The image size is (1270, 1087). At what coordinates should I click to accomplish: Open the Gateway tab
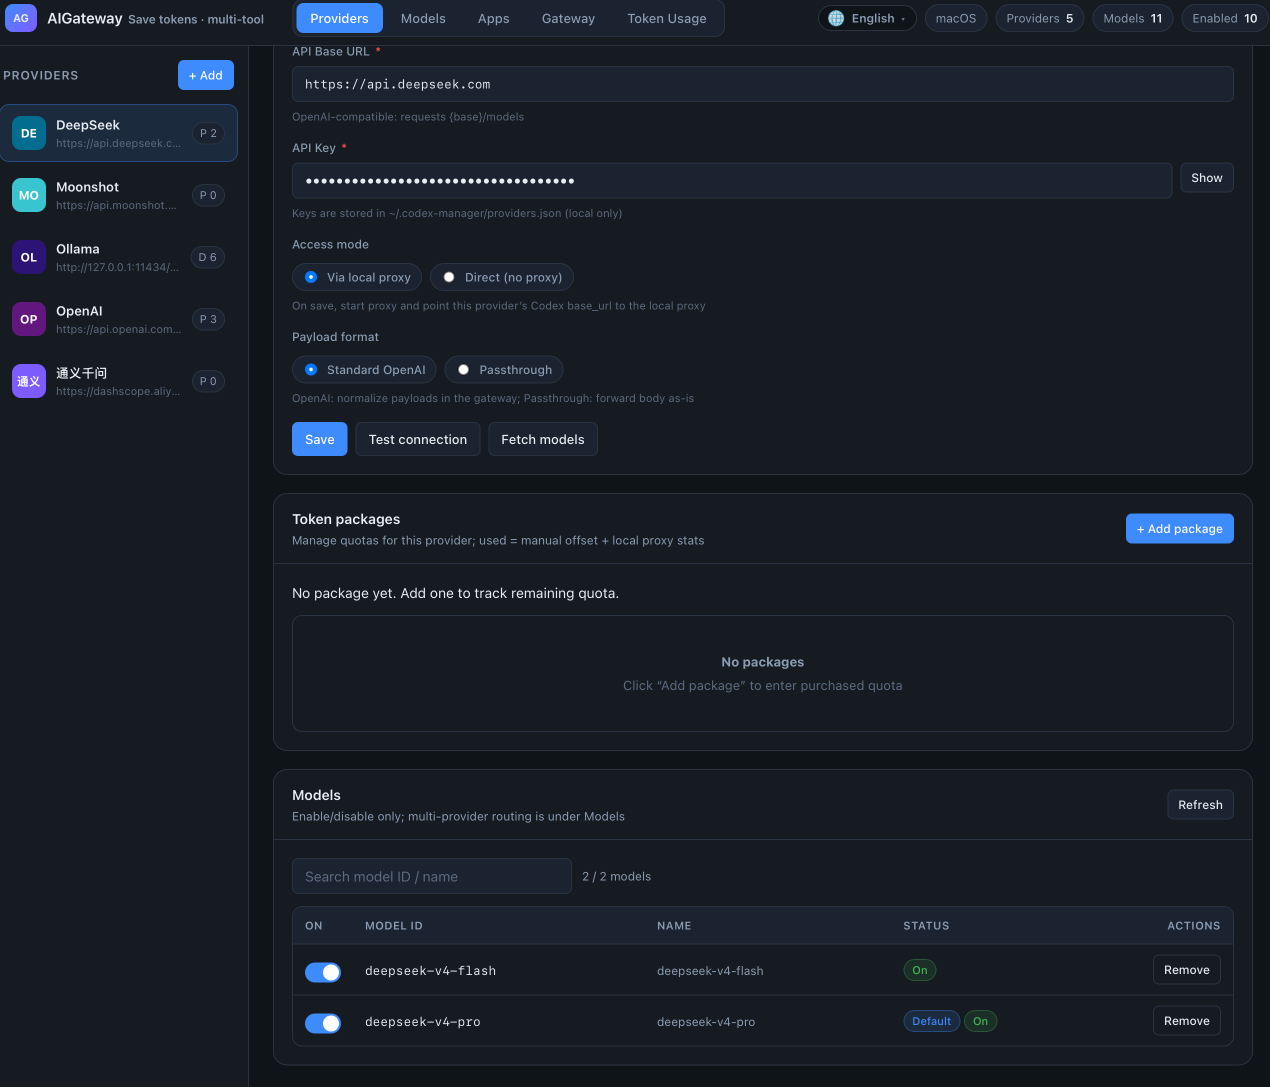pos(568,18)
